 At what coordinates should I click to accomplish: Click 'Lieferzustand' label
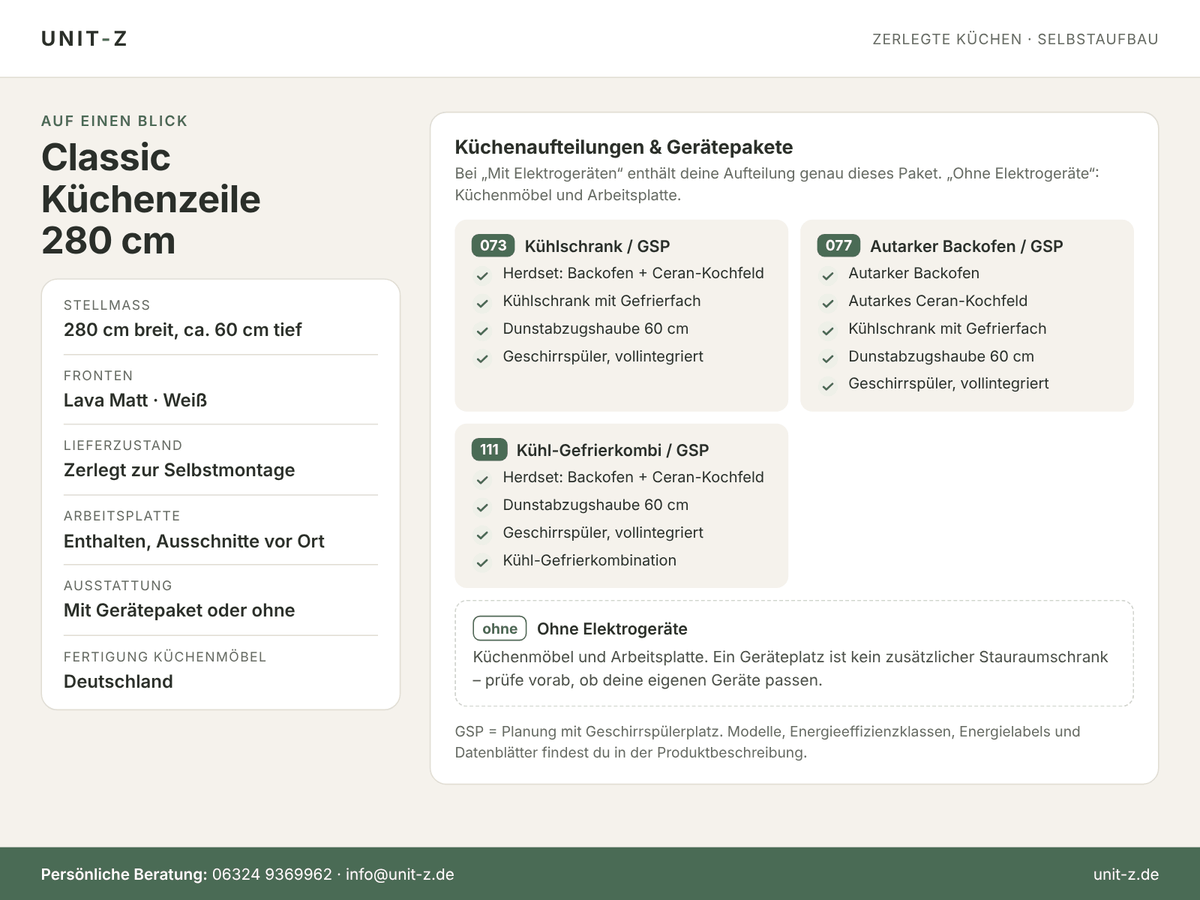[123, 445]
